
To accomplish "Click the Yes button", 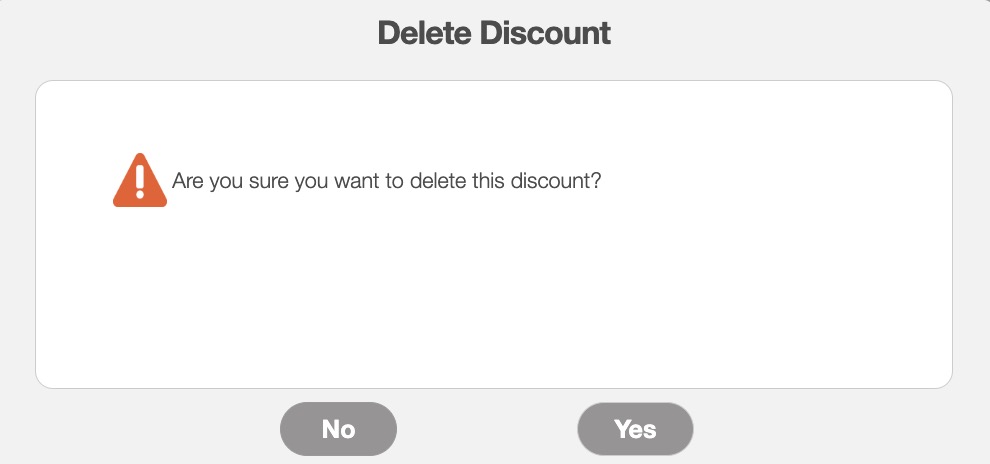I will coord(635,429).
